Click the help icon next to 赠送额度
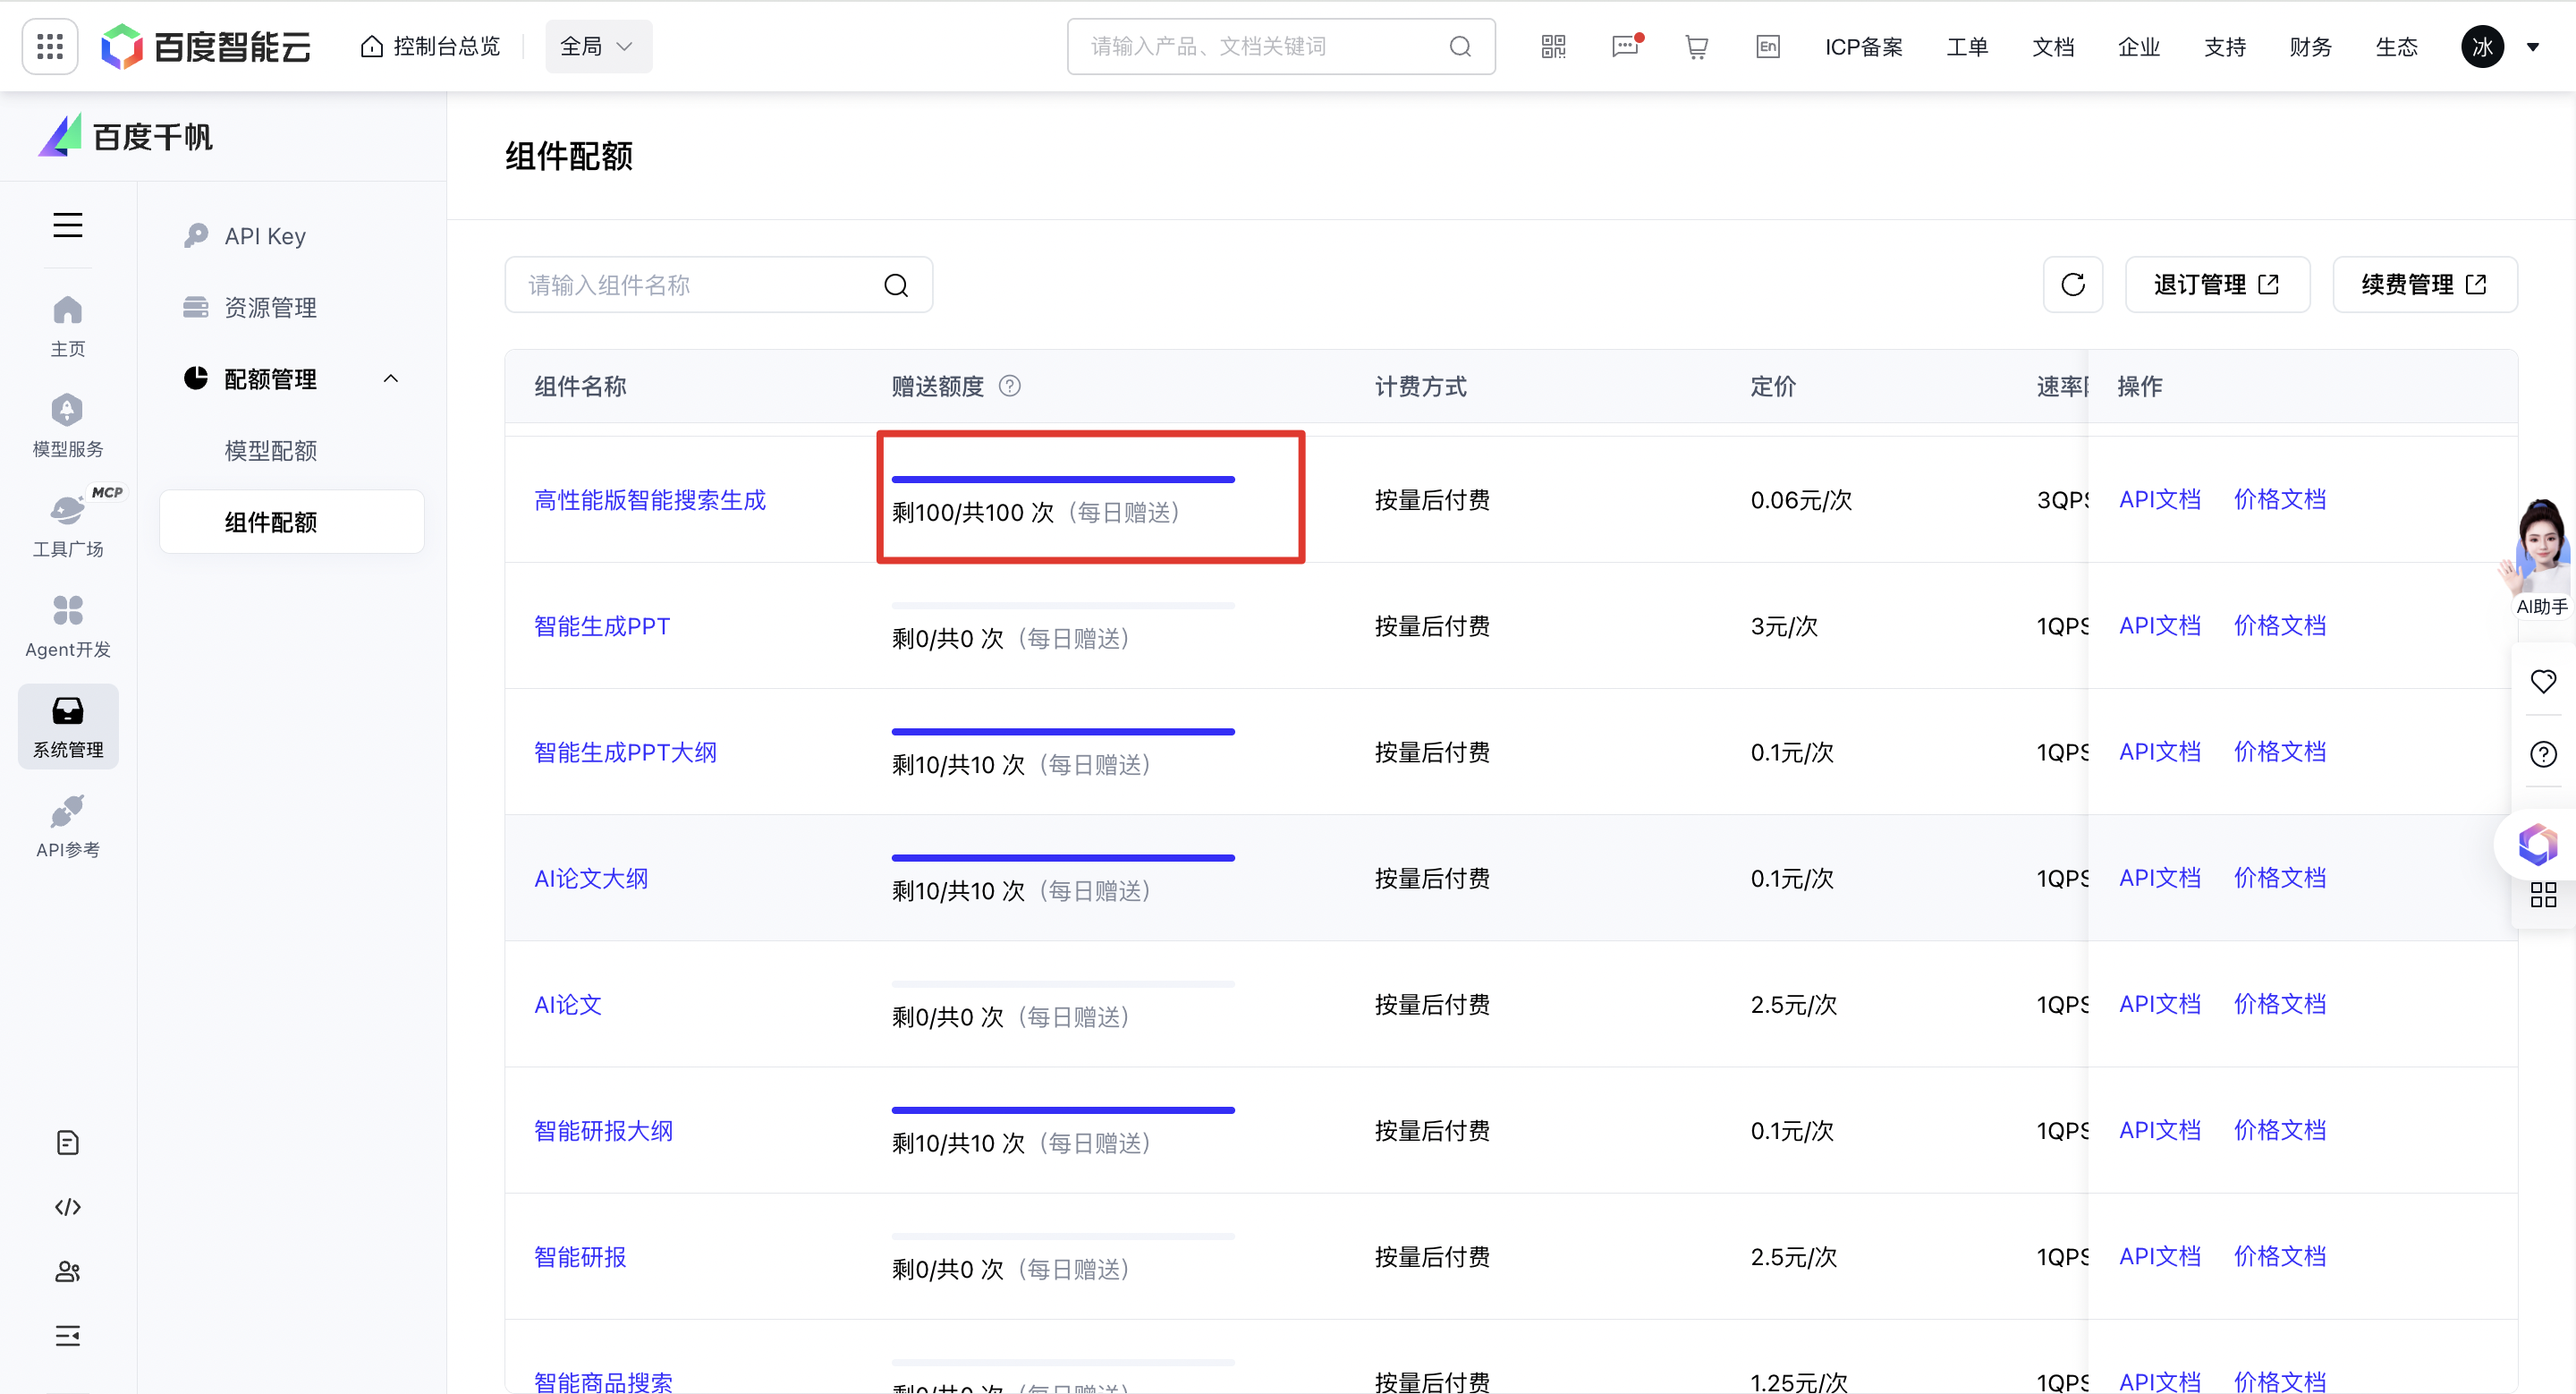The image size is (2576, 1394). (1010, 386)
